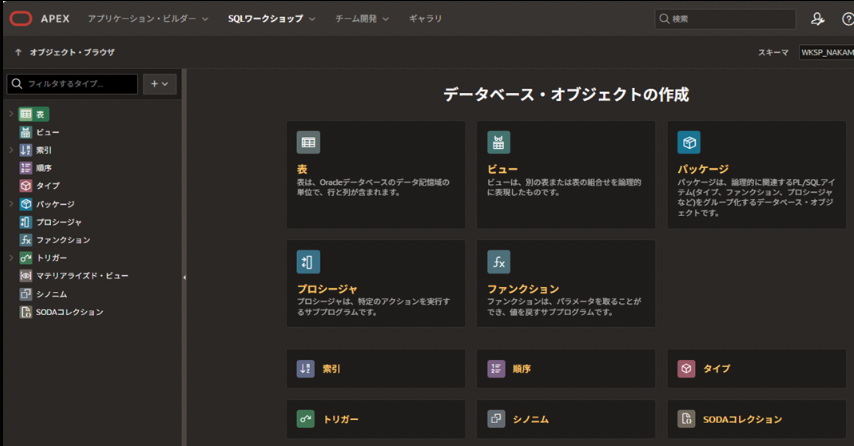Open the user administration icon
This screenshot has width=854, height=446.
(x=818, y=19)
